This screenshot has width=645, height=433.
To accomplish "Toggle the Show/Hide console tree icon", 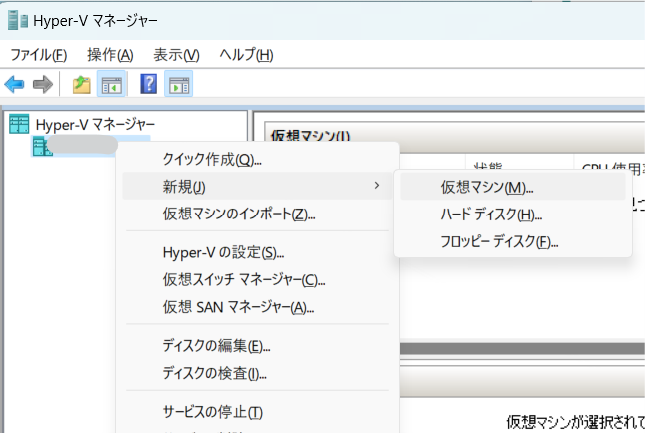I will point(111,84).
